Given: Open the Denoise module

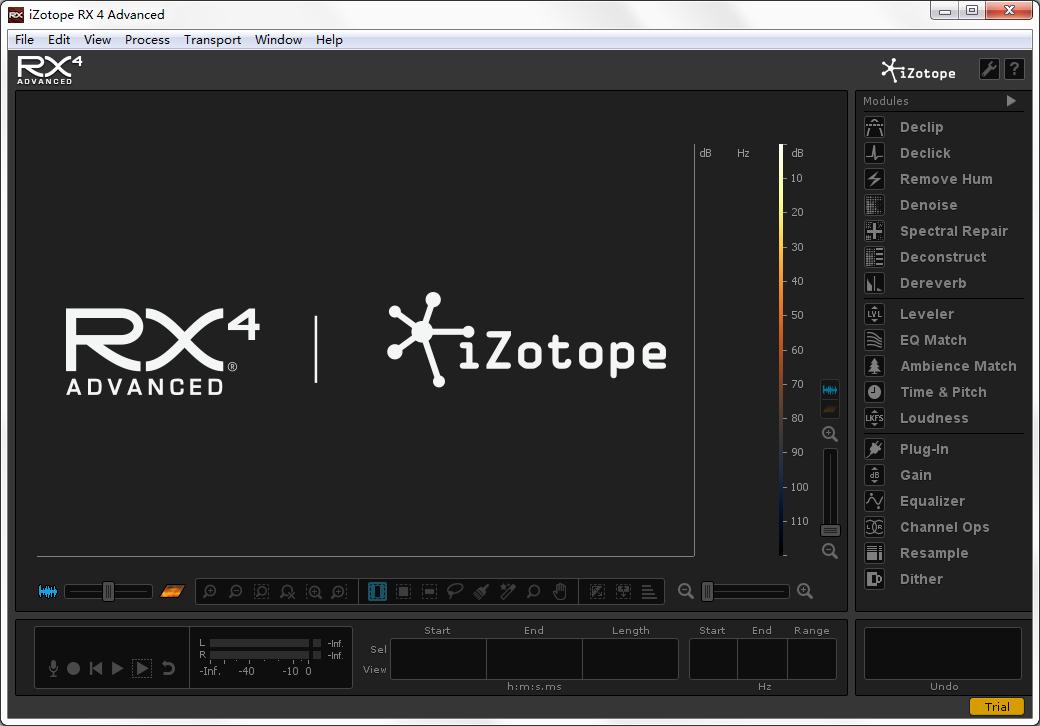Looking at the screenshot, I should (x=929, y=205).
